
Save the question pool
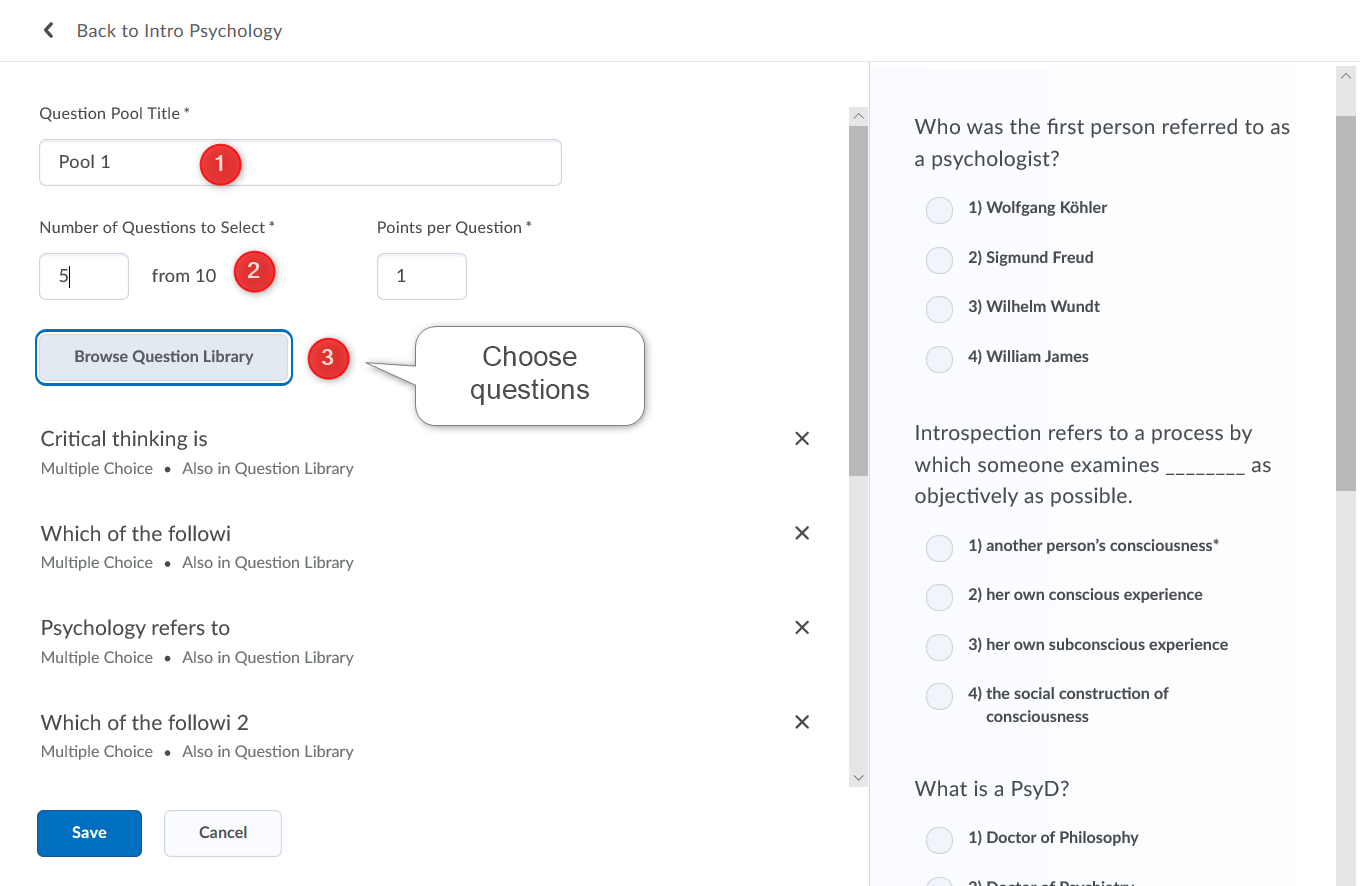[89, 833]
